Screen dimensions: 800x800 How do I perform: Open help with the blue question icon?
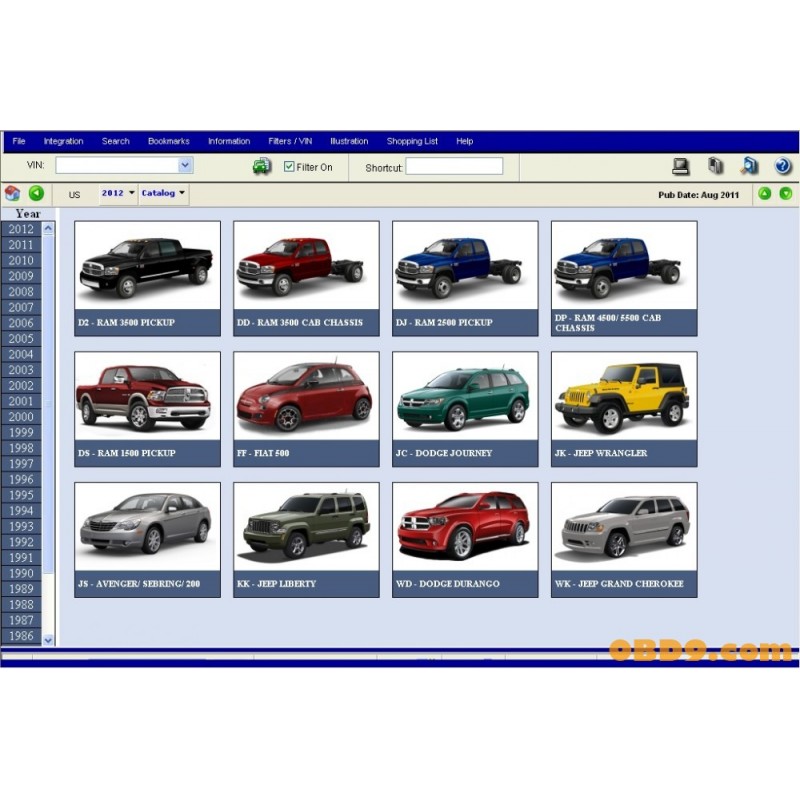[x=783, y=166]
